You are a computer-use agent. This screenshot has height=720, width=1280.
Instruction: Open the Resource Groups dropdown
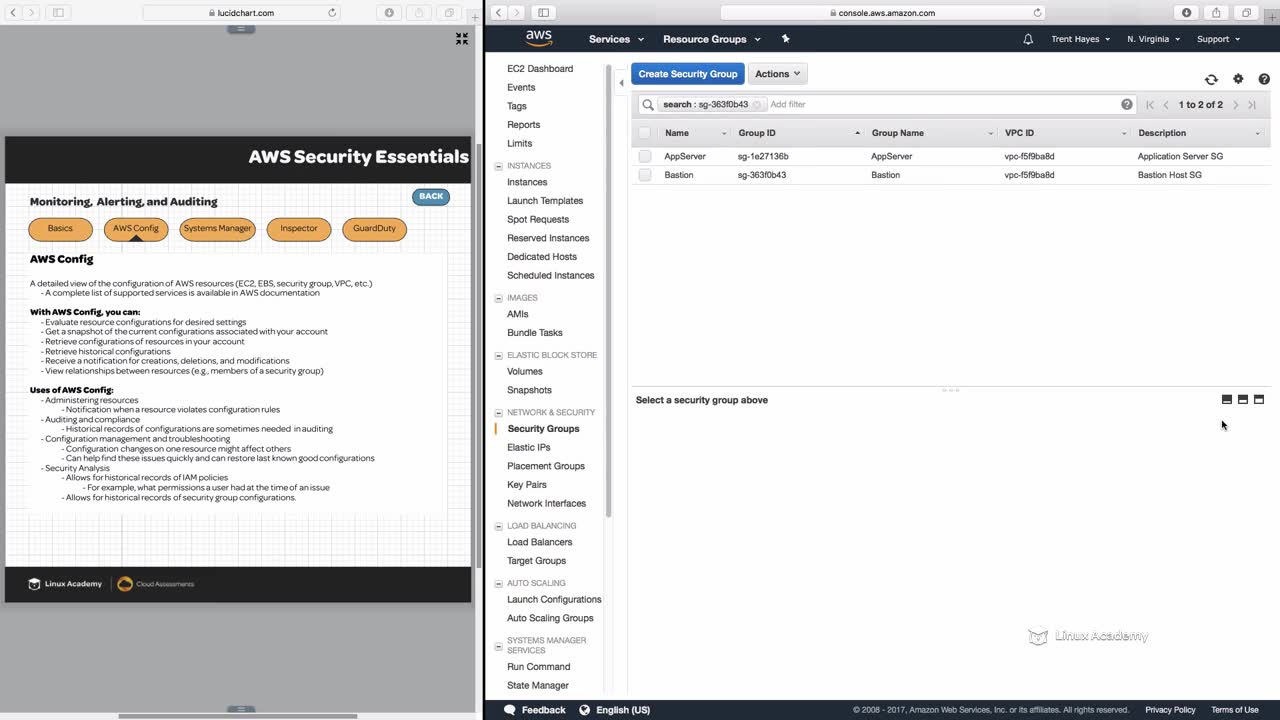tap(712, 39)
